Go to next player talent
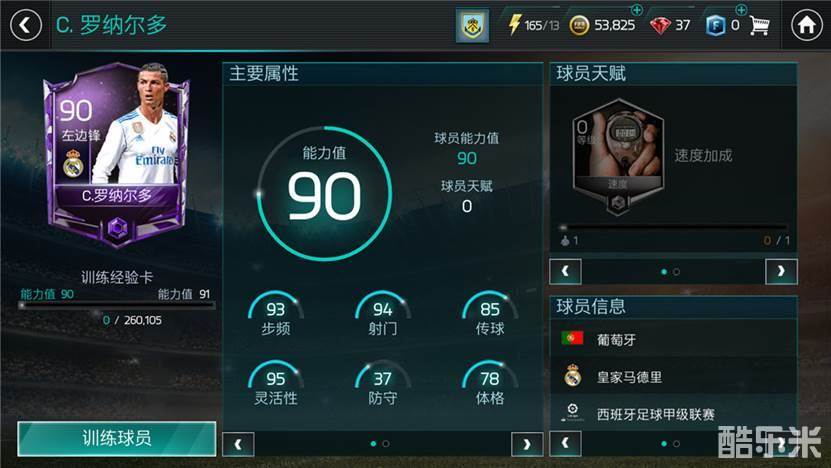 click(781, 271)
